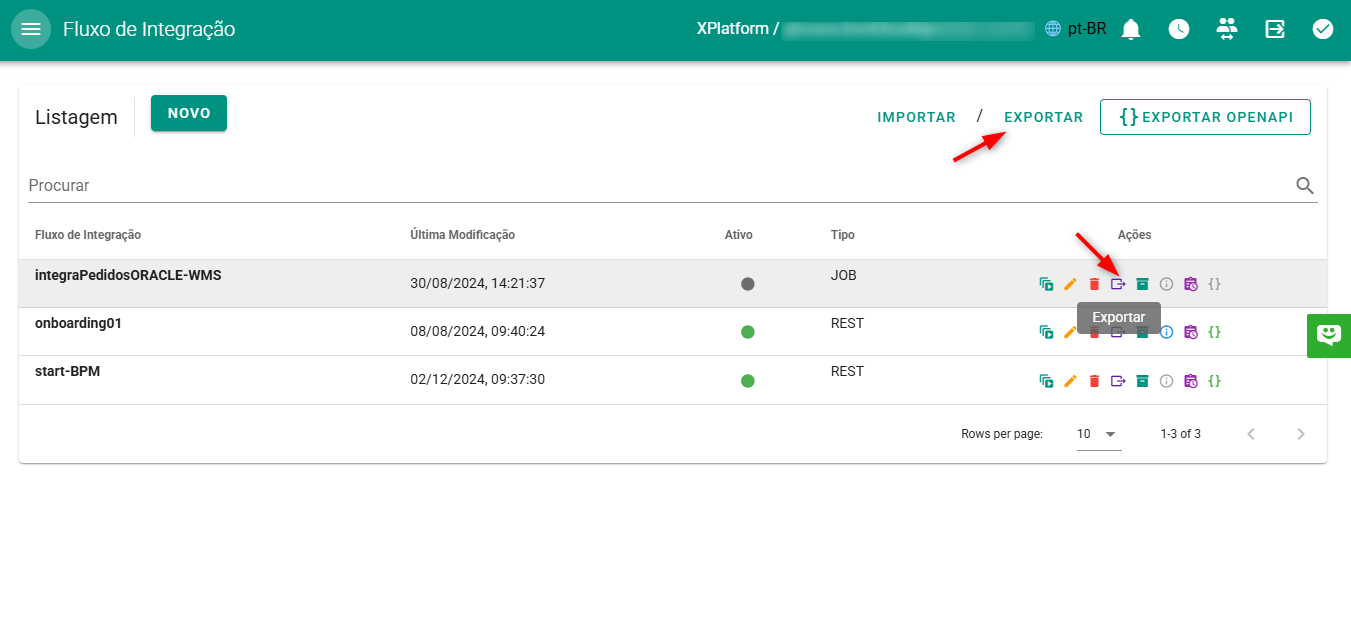This screenshot has height=627, width=1351.
Task: Click the EXPORTAR OPENAPI button
Action: pos(1205,117)
